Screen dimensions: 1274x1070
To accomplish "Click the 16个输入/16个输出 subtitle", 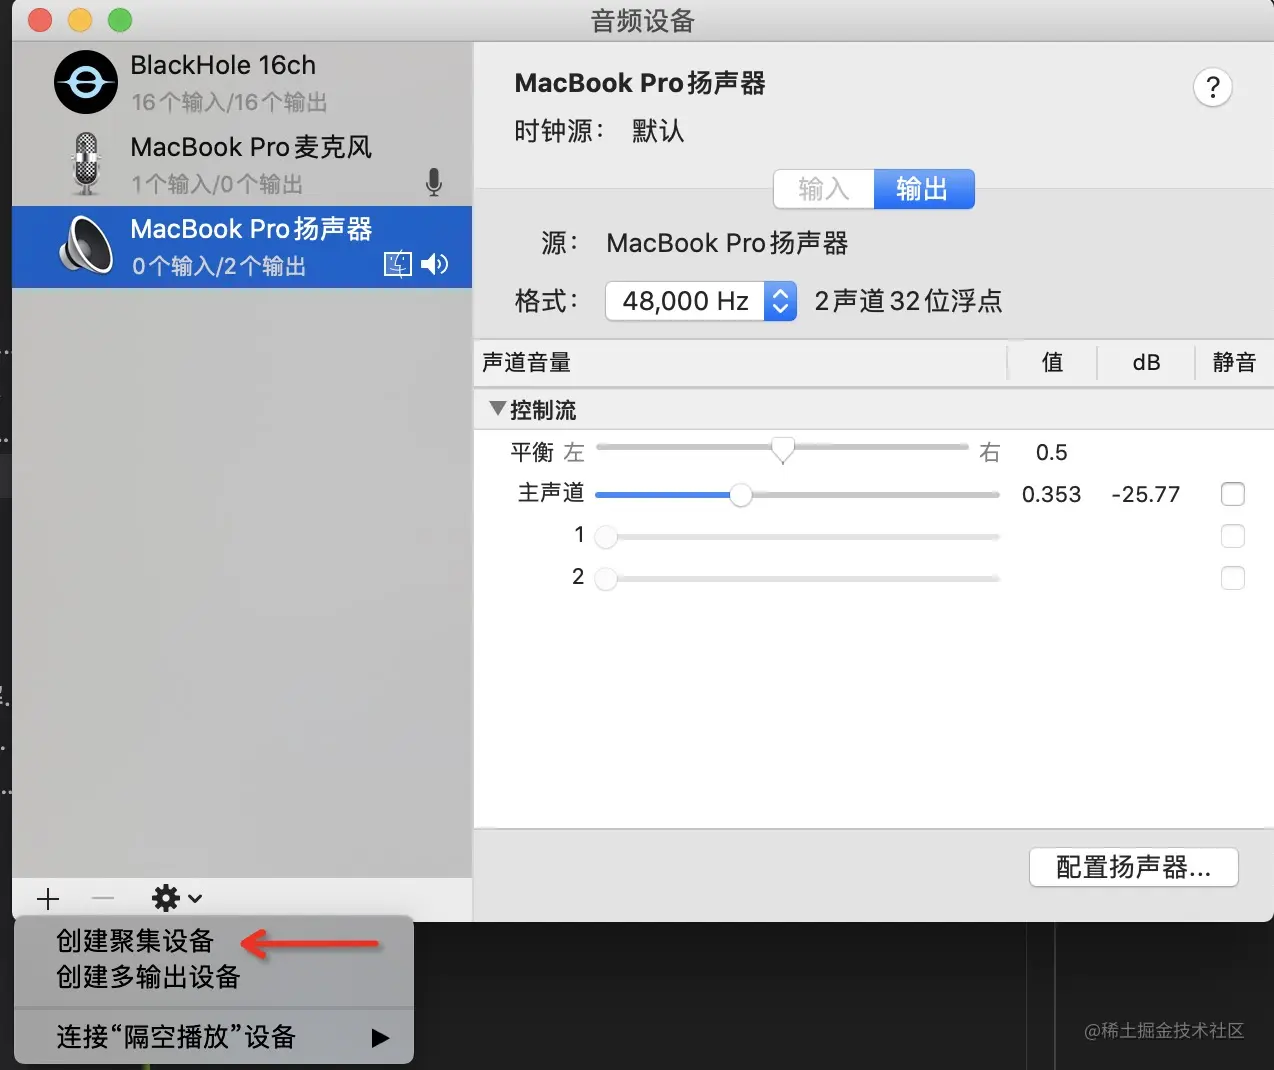I will click(229, 102).
